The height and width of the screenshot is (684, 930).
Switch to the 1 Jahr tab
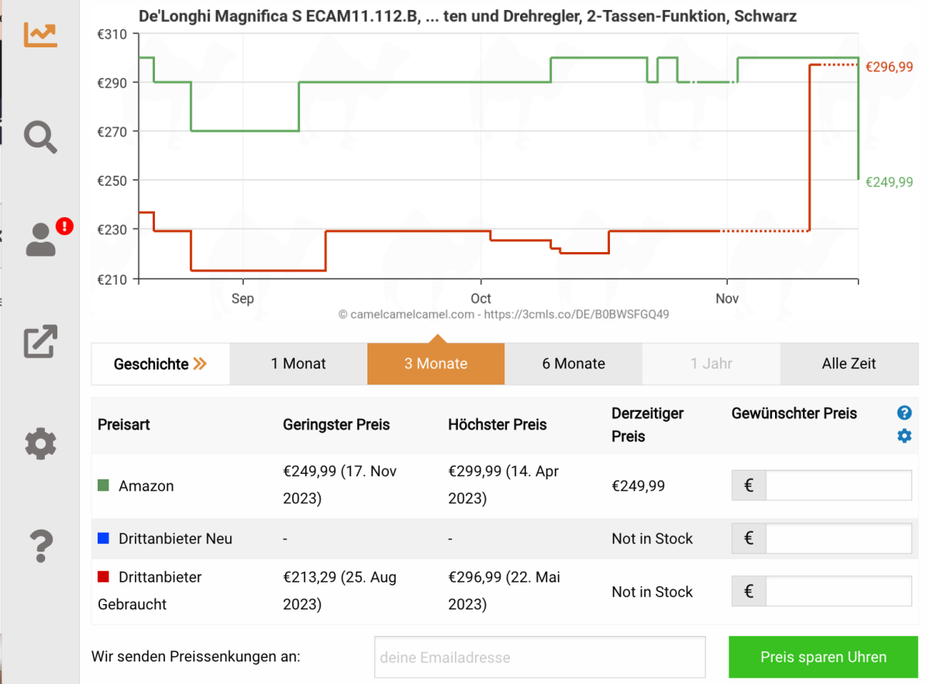(711, 364)
